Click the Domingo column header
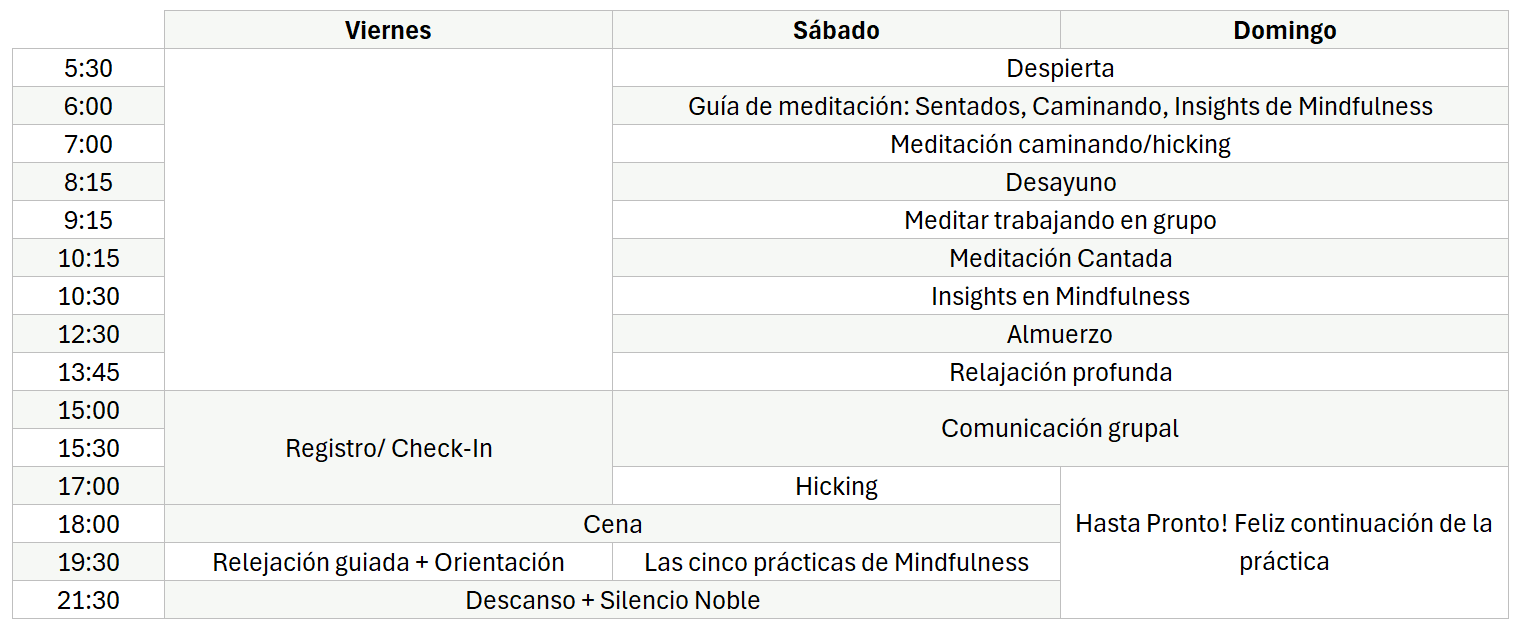 [x=1284, y=30]
